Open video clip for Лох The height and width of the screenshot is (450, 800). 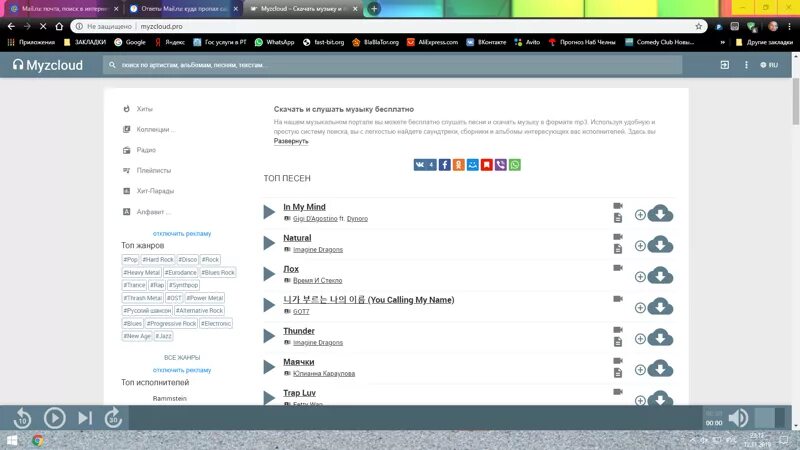618,268
